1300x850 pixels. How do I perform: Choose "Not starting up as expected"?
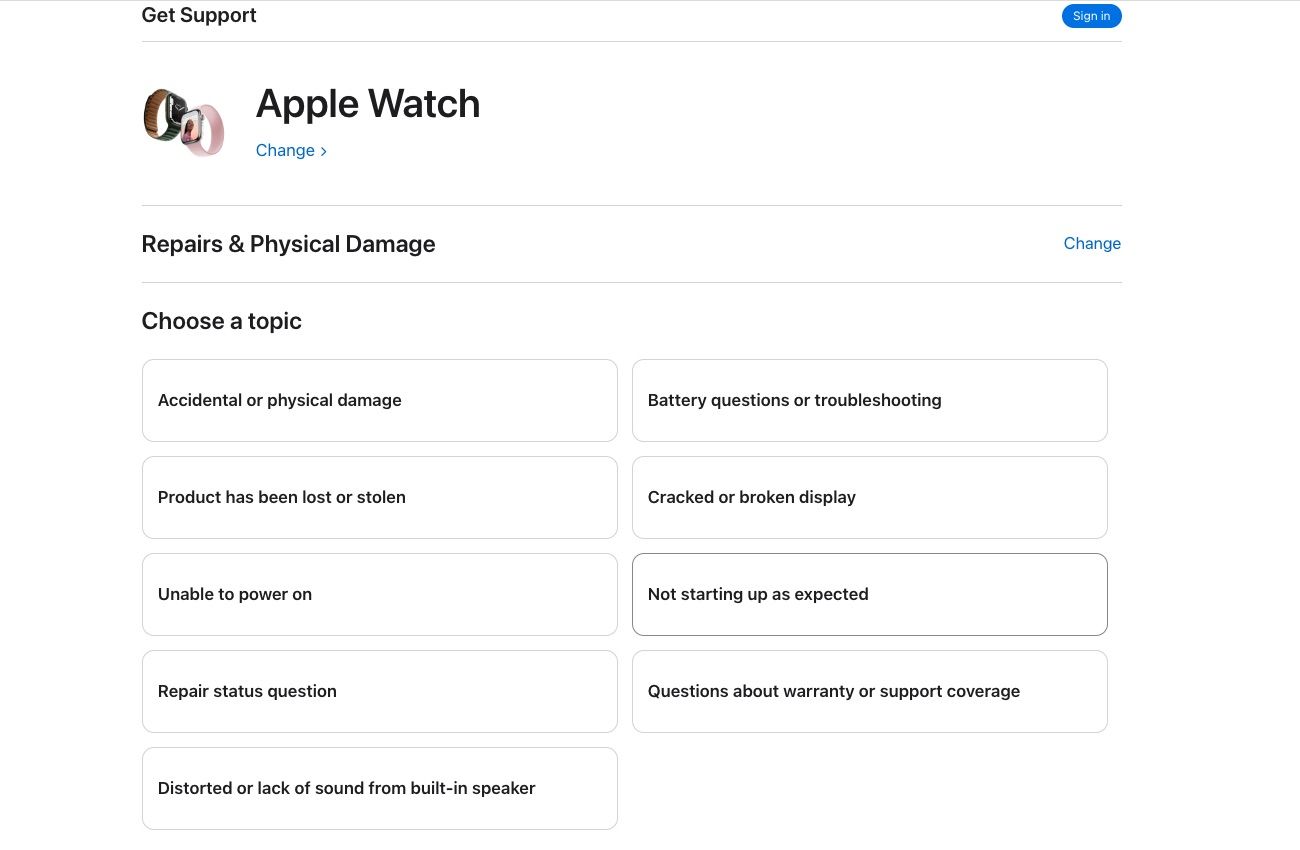pos(869,594)
